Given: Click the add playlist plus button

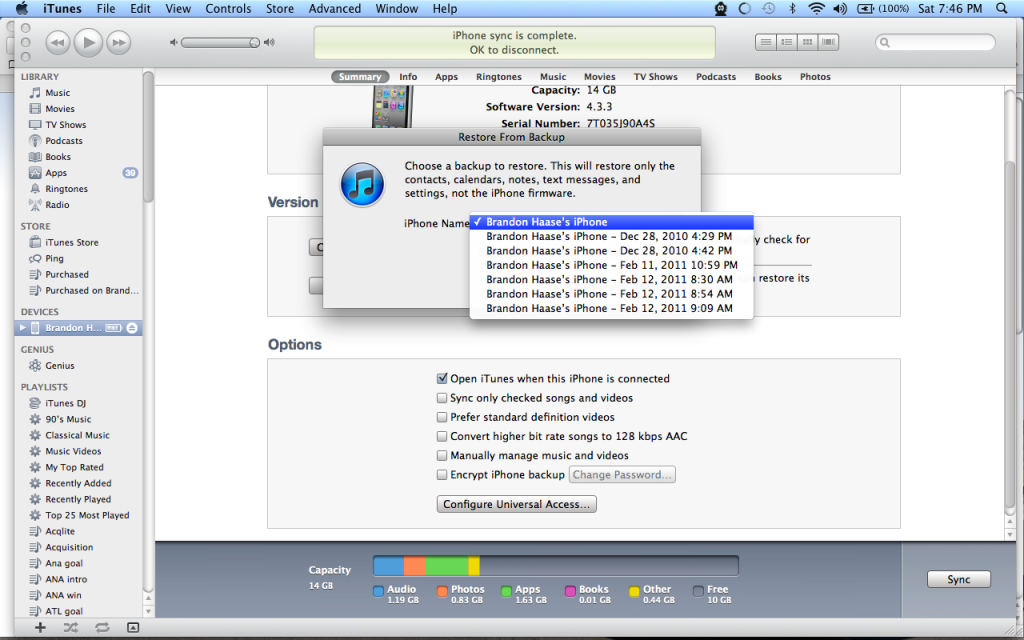Looking at the screenshot, I should (x=40, y=628).
